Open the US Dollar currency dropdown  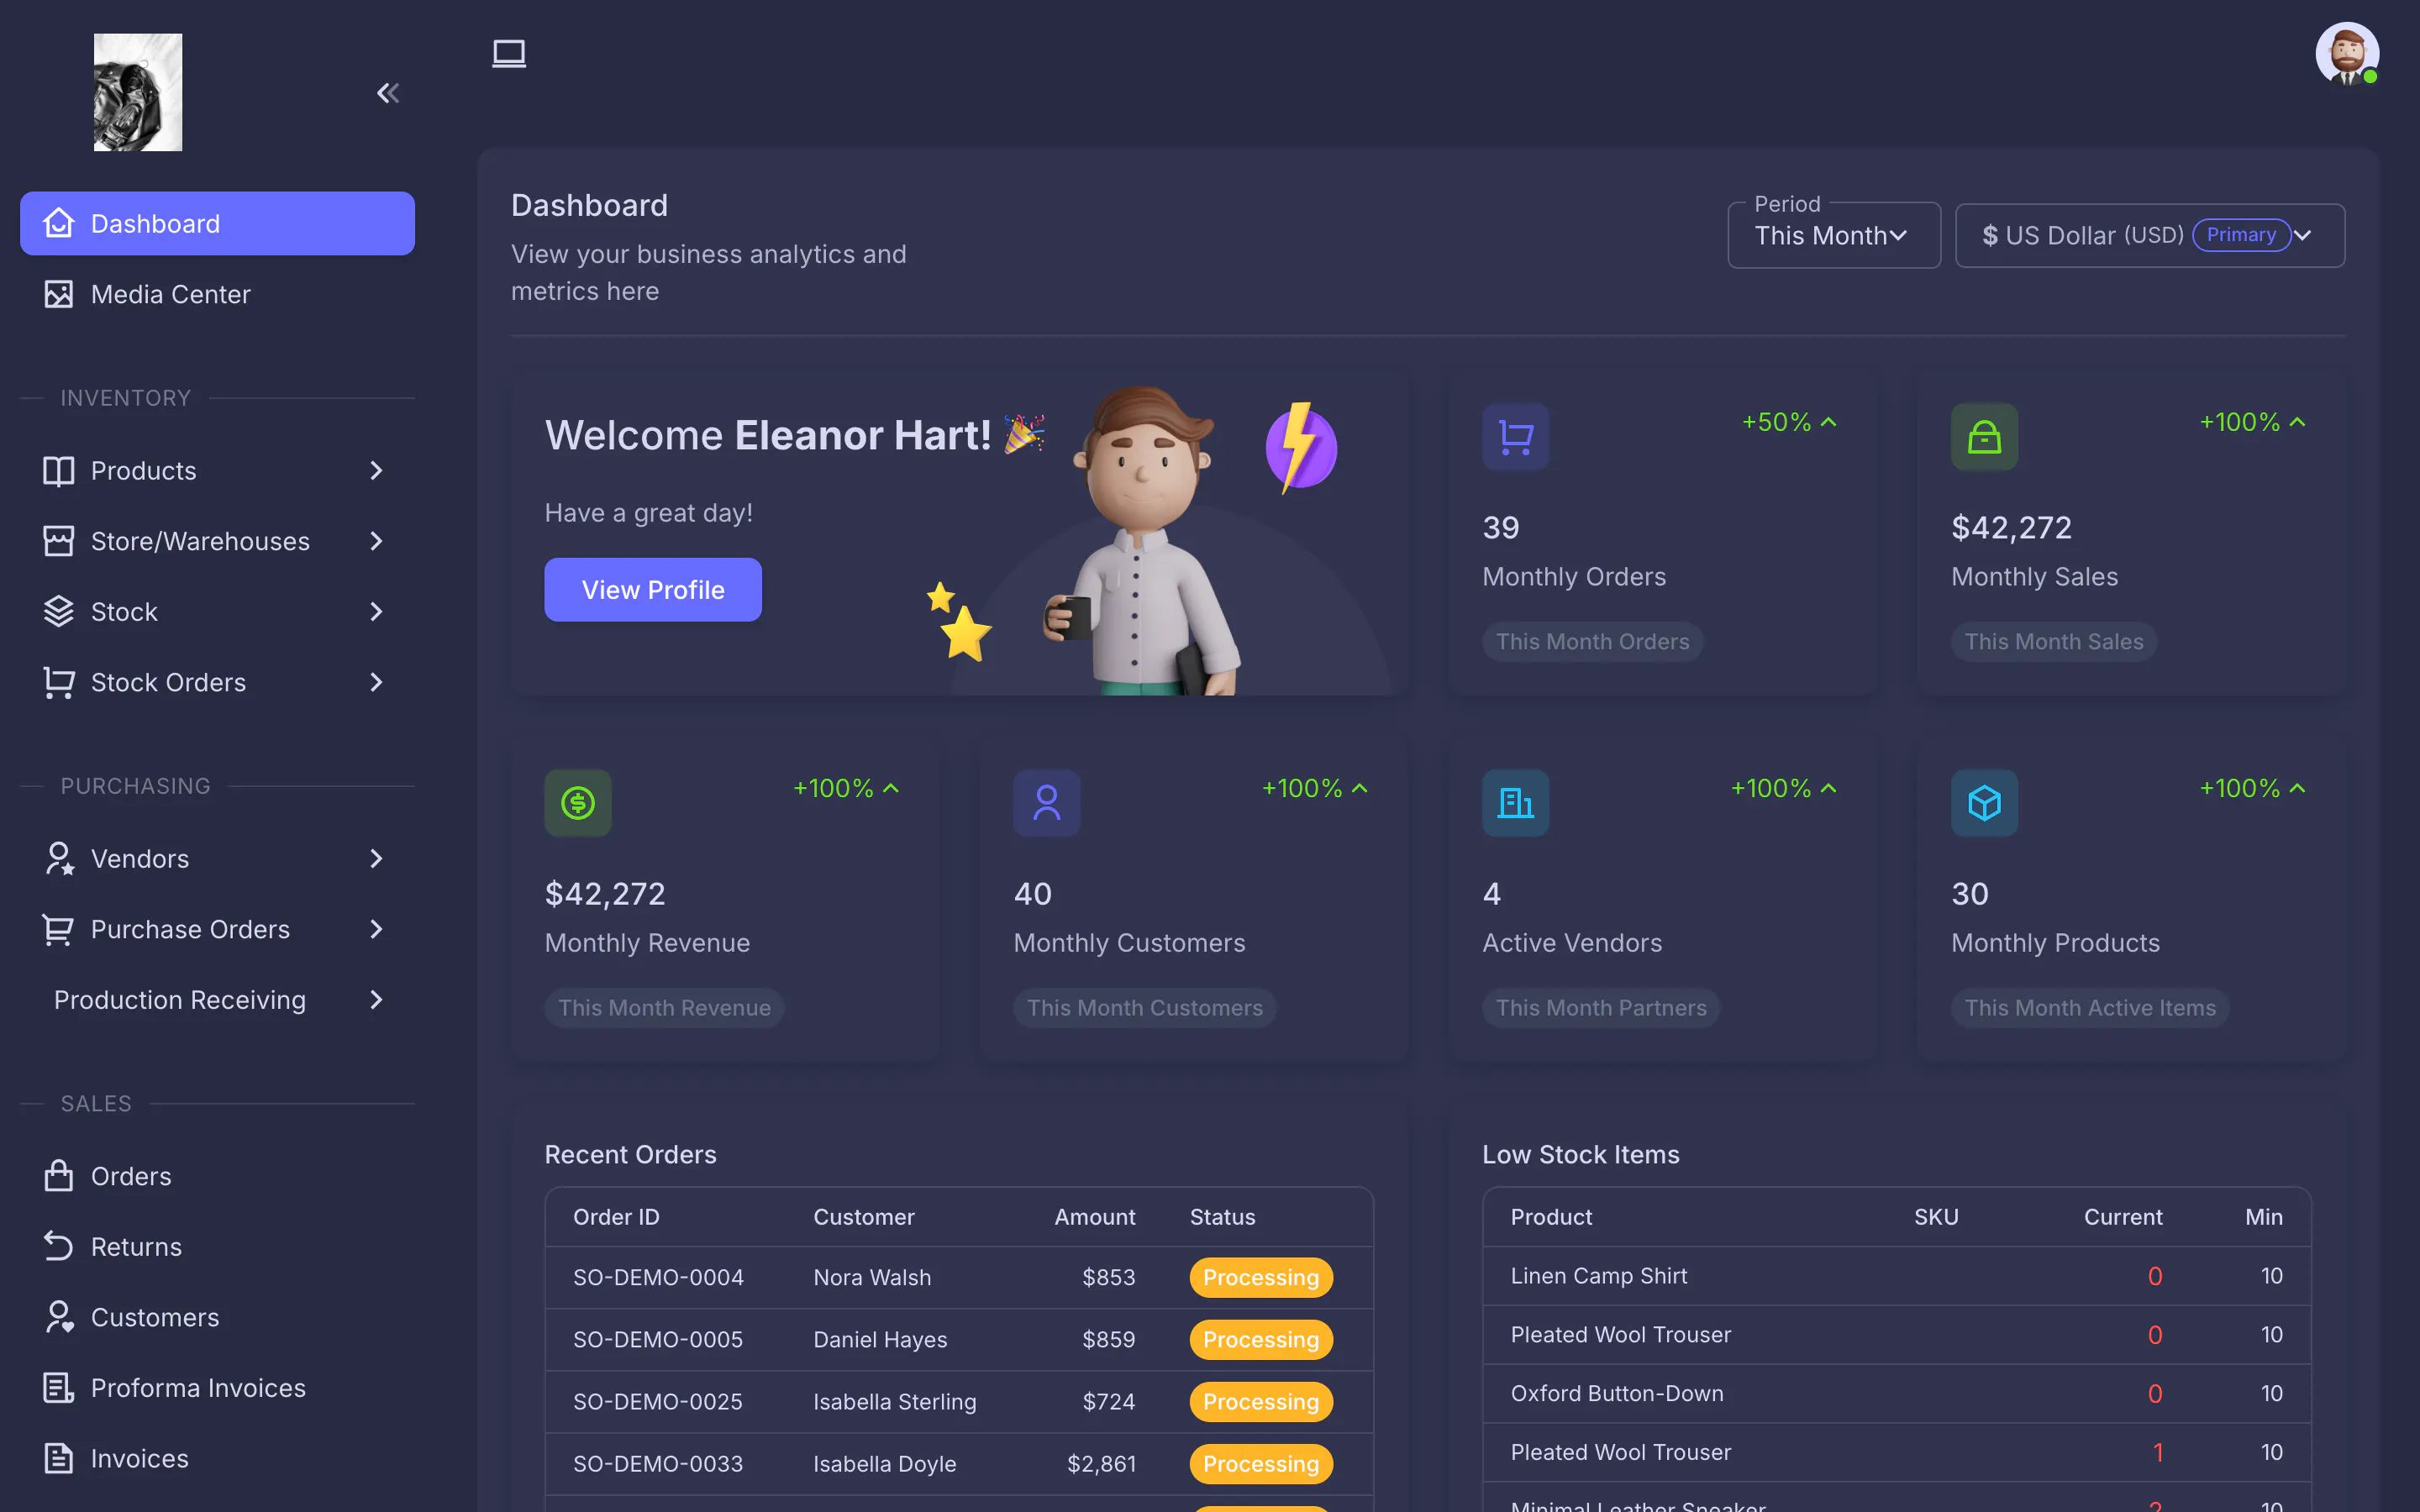[x=2149, y=236]
